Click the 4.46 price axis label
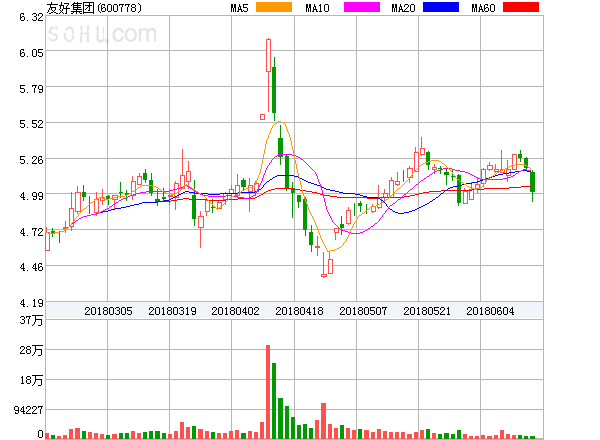This screenshot has width=600, height=440. (x=31, y=267)
